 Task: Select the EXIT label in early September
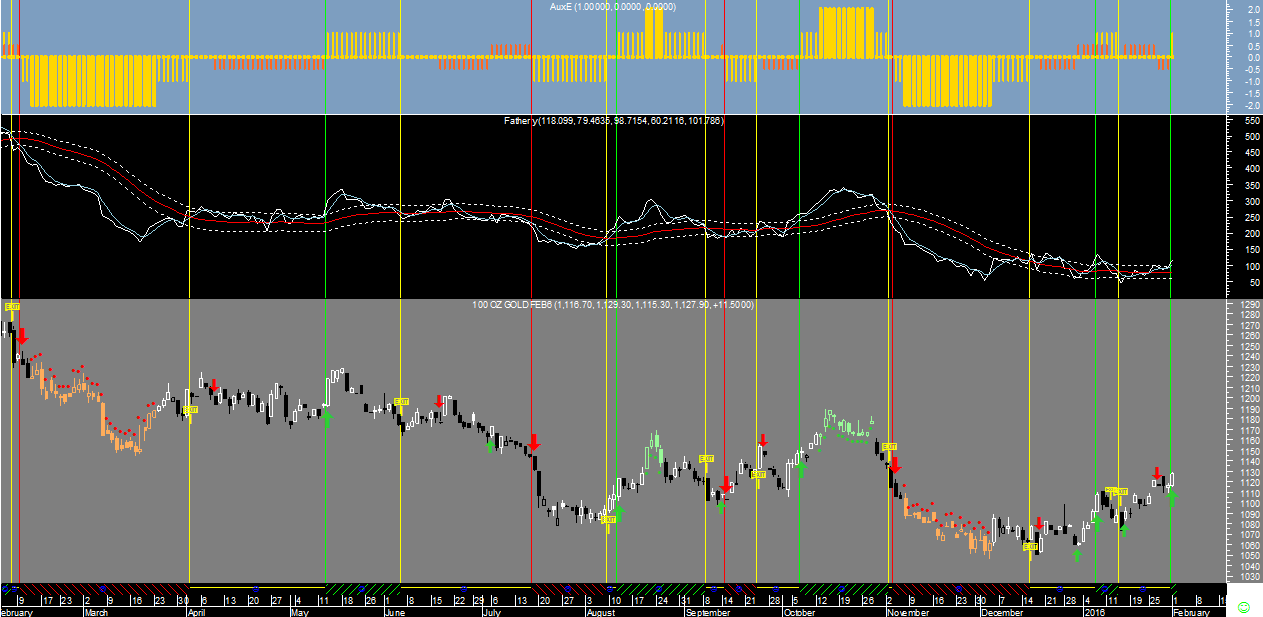tap(706, 459)
